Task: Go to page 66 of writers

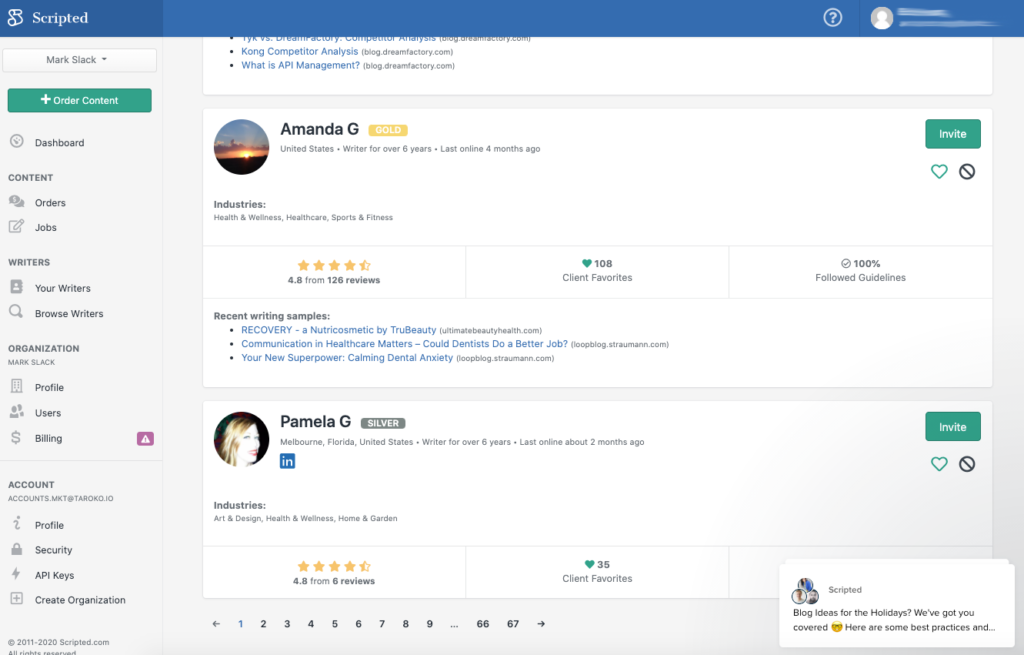Action: (483, 624)
